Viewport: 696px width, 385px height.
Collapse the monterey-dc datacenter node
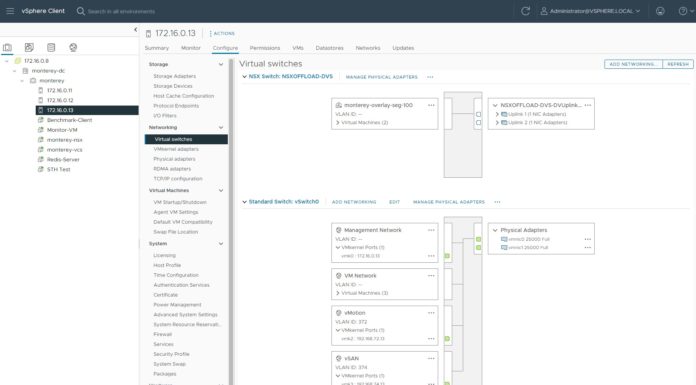click(x=15, y=71)
